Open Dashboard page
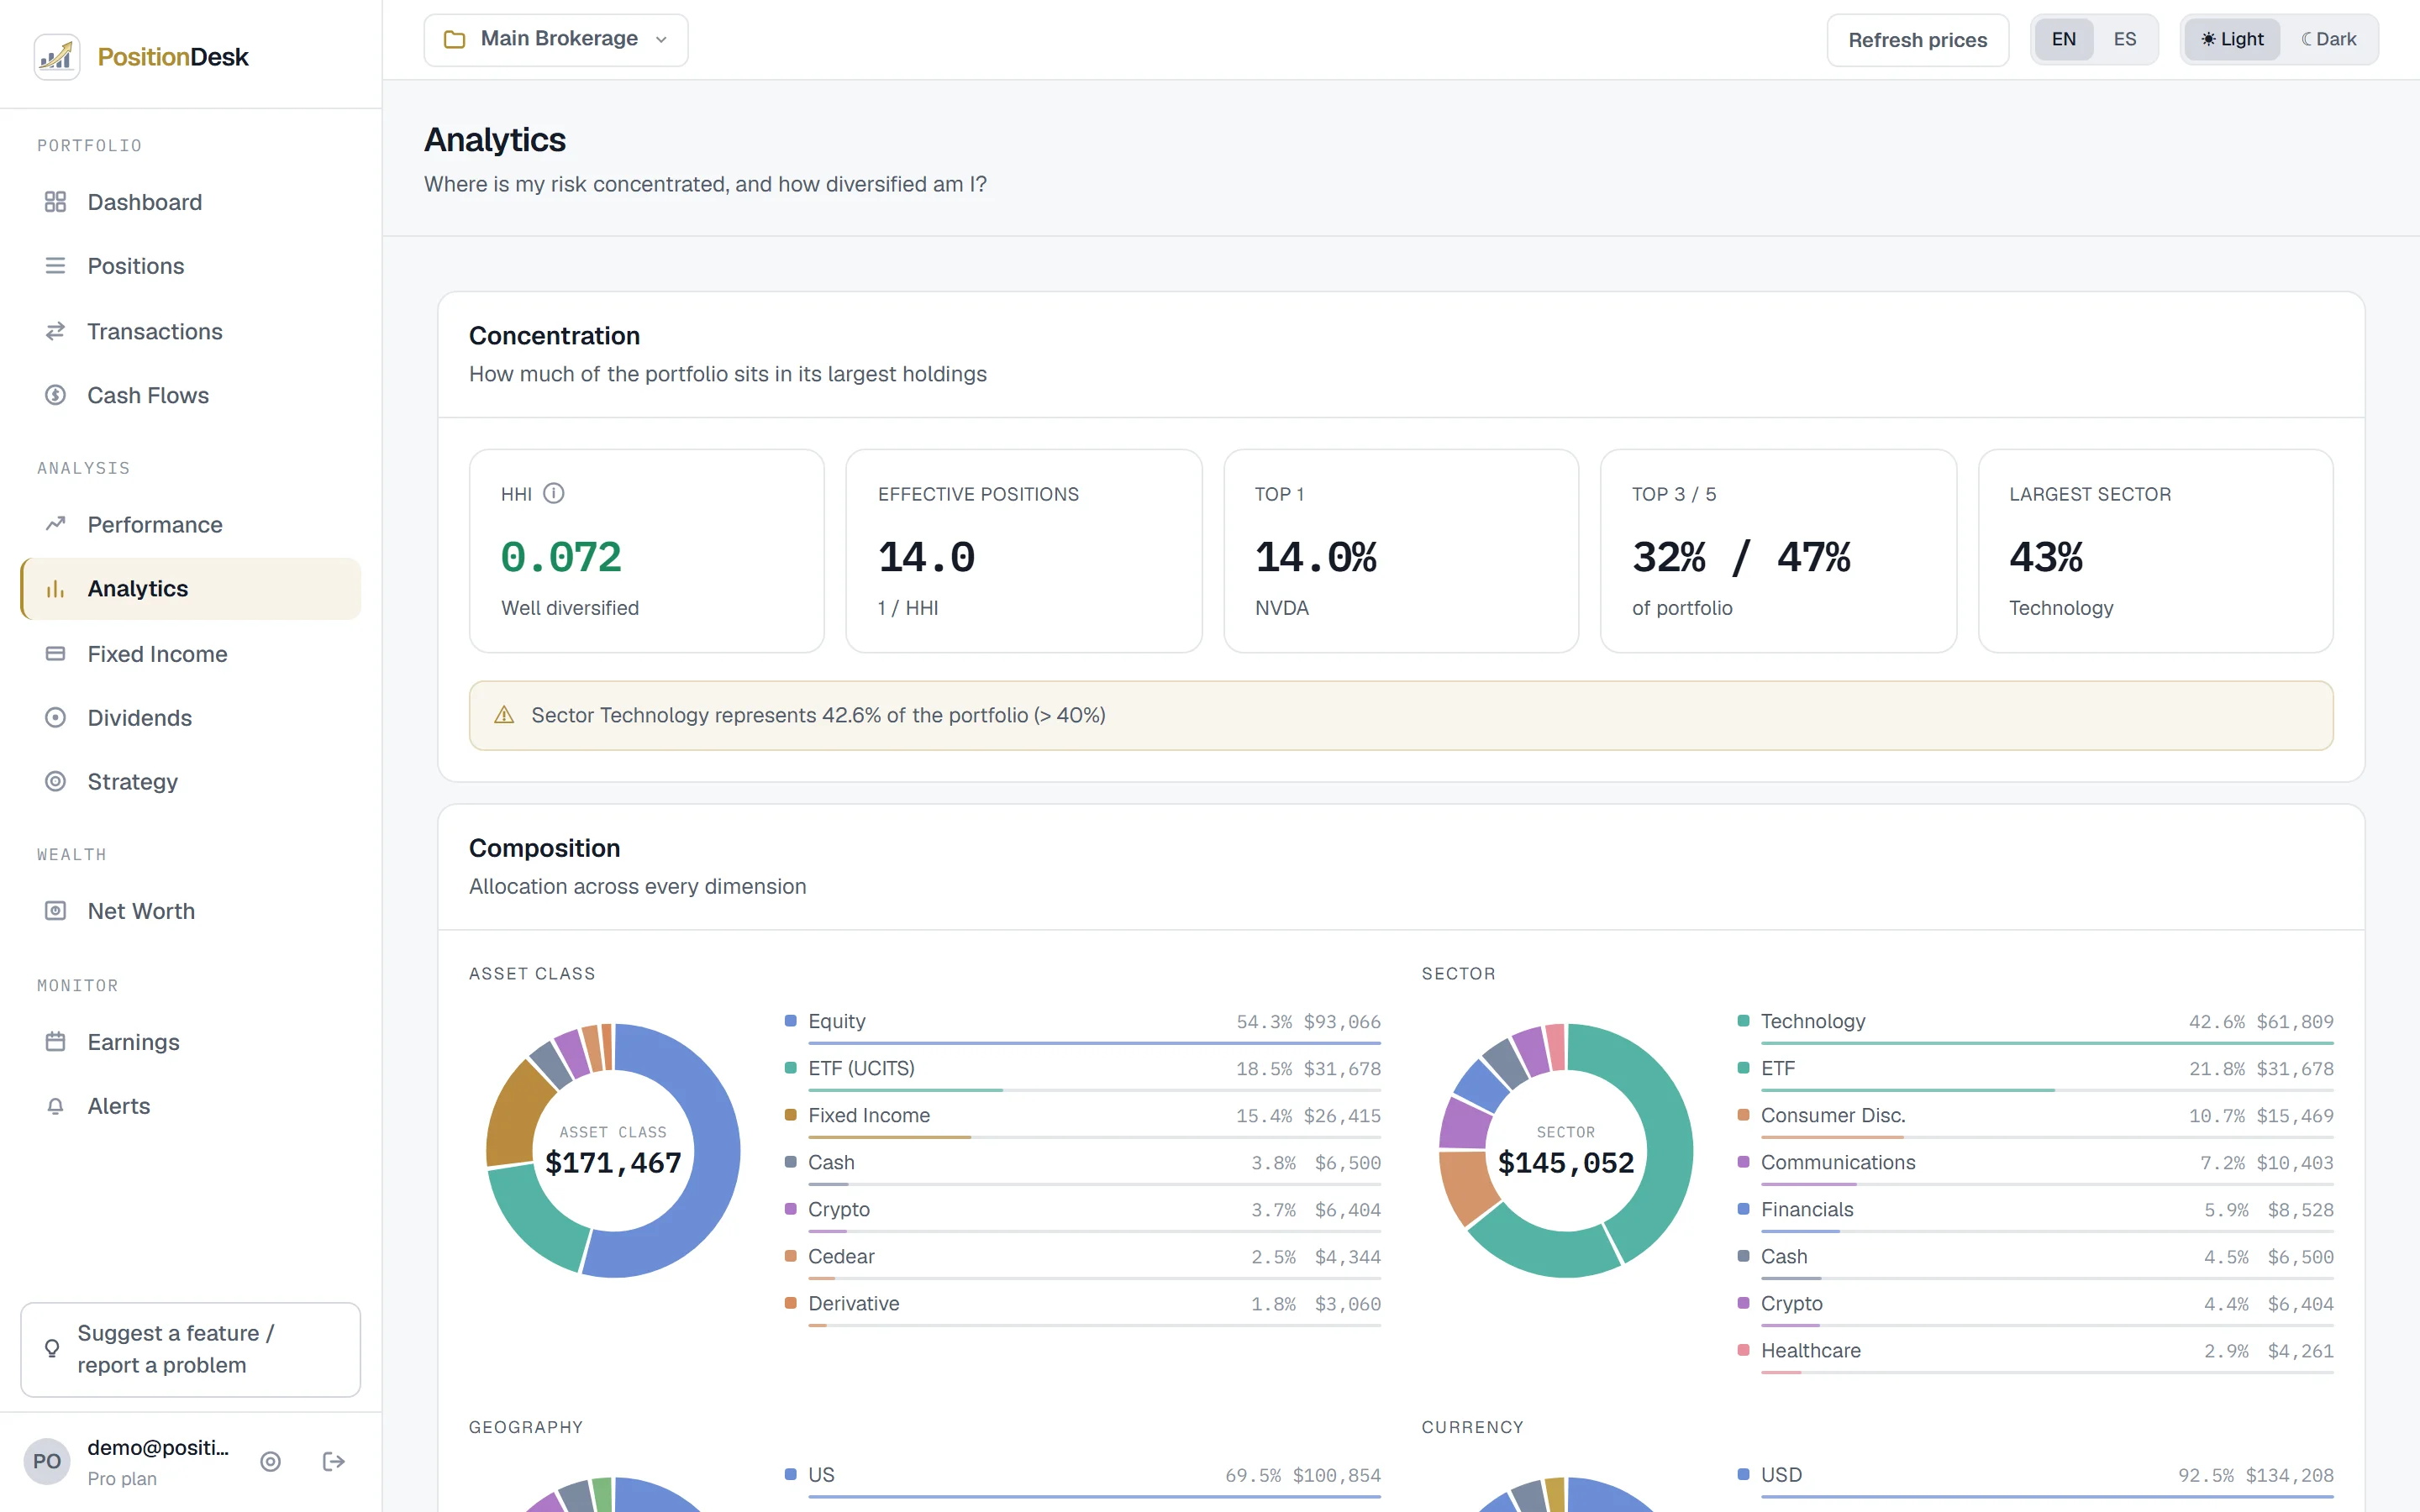Viewport: 2420px width, 1512px height. (190, 202)
